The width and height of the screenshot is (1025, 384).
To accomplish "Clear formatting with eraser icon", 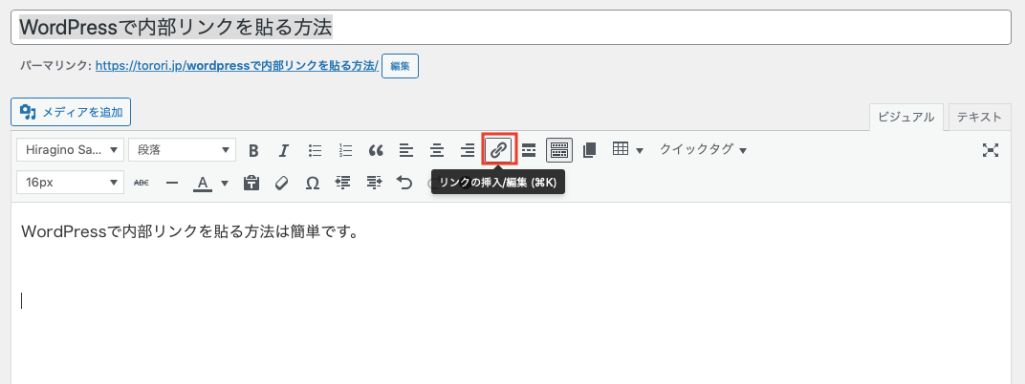I will click(x=281, y=183).
